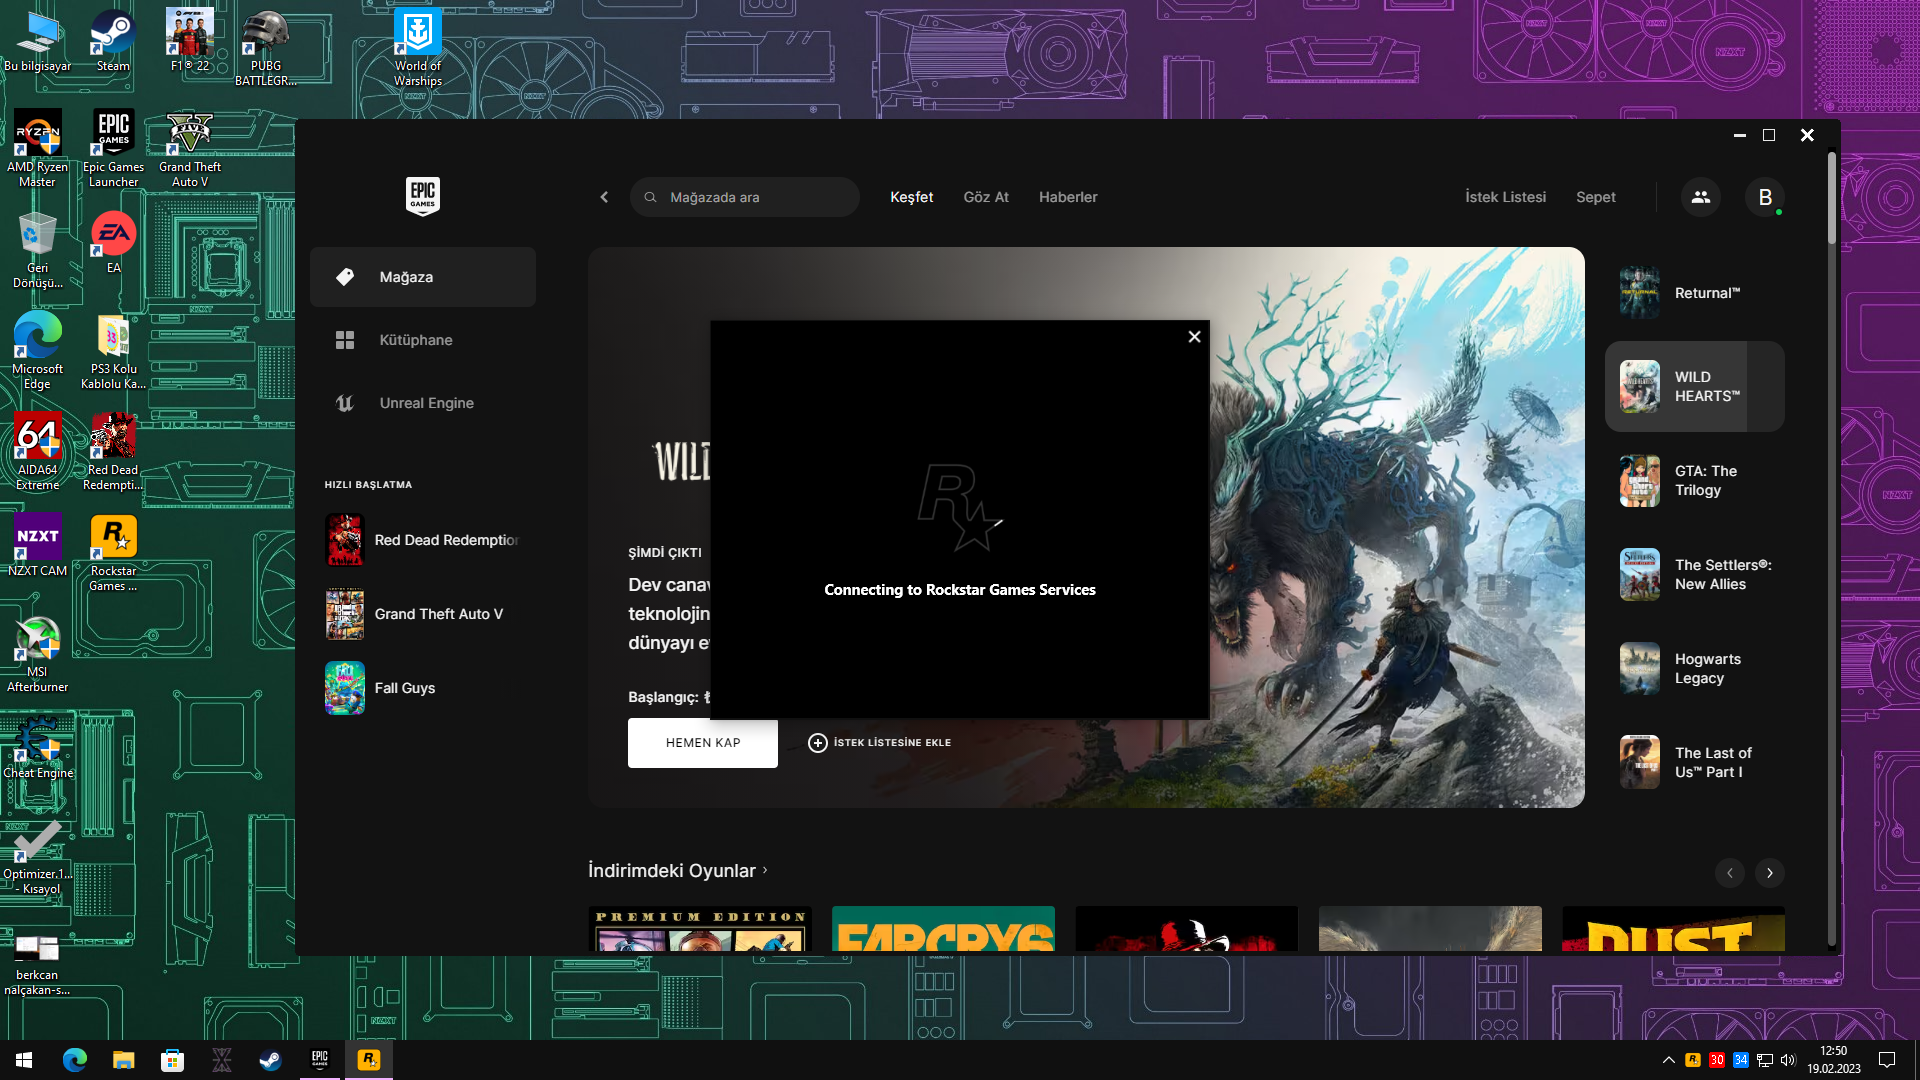Launch Fall Guys from quick launch

pos(404,688)
